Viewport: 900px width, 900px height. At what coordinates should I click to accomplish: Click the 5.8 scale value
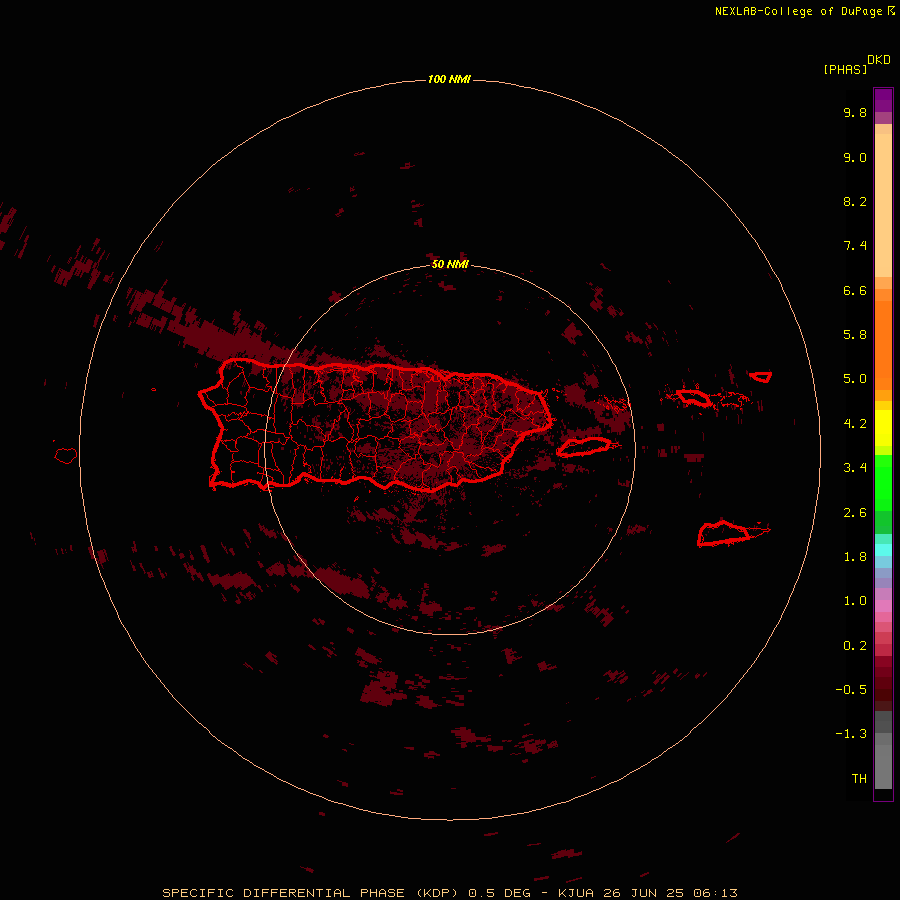855,335
